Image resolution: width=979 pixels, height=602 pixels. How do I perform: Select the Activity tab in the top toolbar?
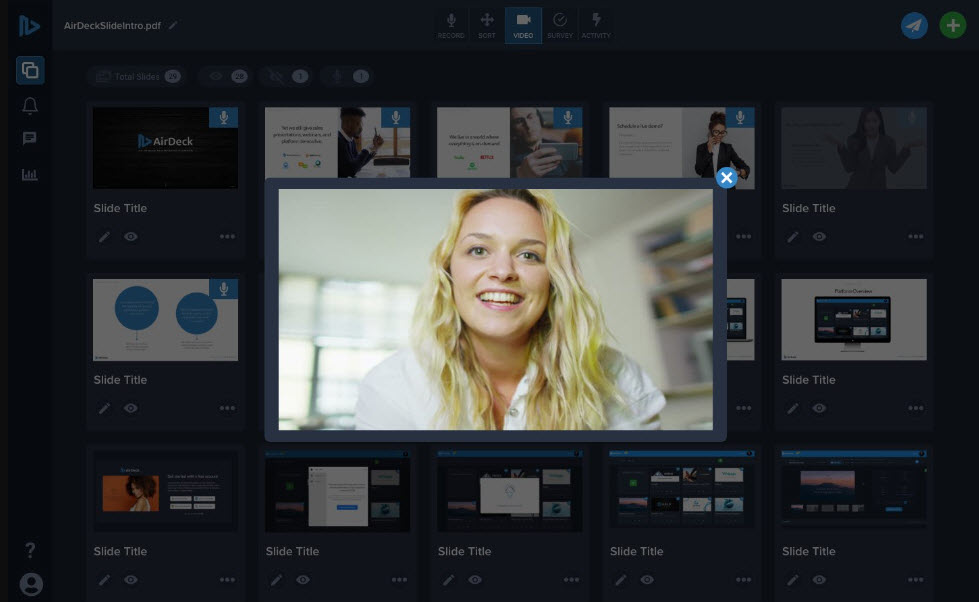coord(596,26)
